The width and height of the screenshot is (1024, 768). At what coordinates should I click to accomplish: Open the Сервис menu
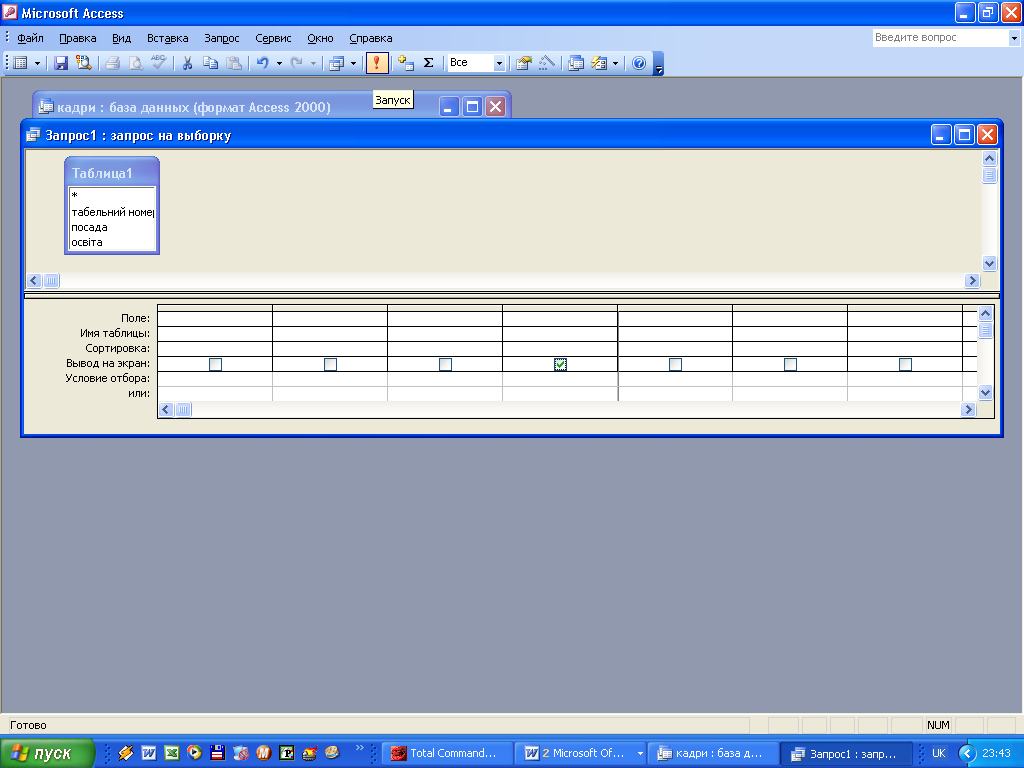273,38
